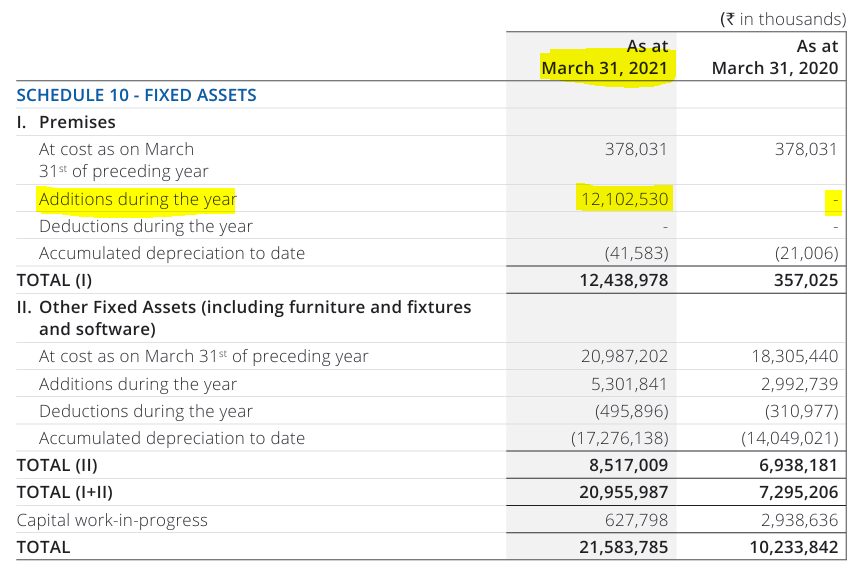
Task: Click the highlighted "As at March 31, 2021" column header
Action: coord(605,58)
